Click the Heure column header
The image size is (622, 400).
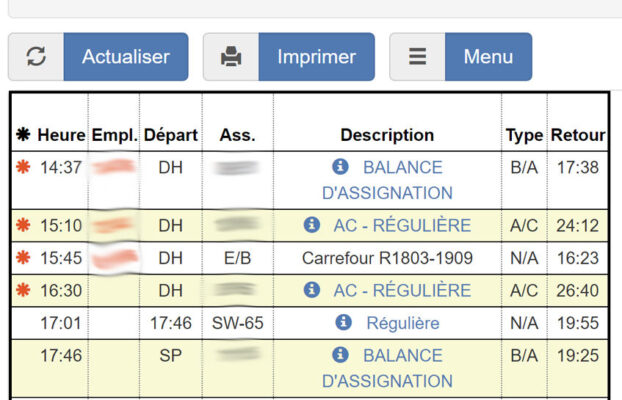click(61, 135)
